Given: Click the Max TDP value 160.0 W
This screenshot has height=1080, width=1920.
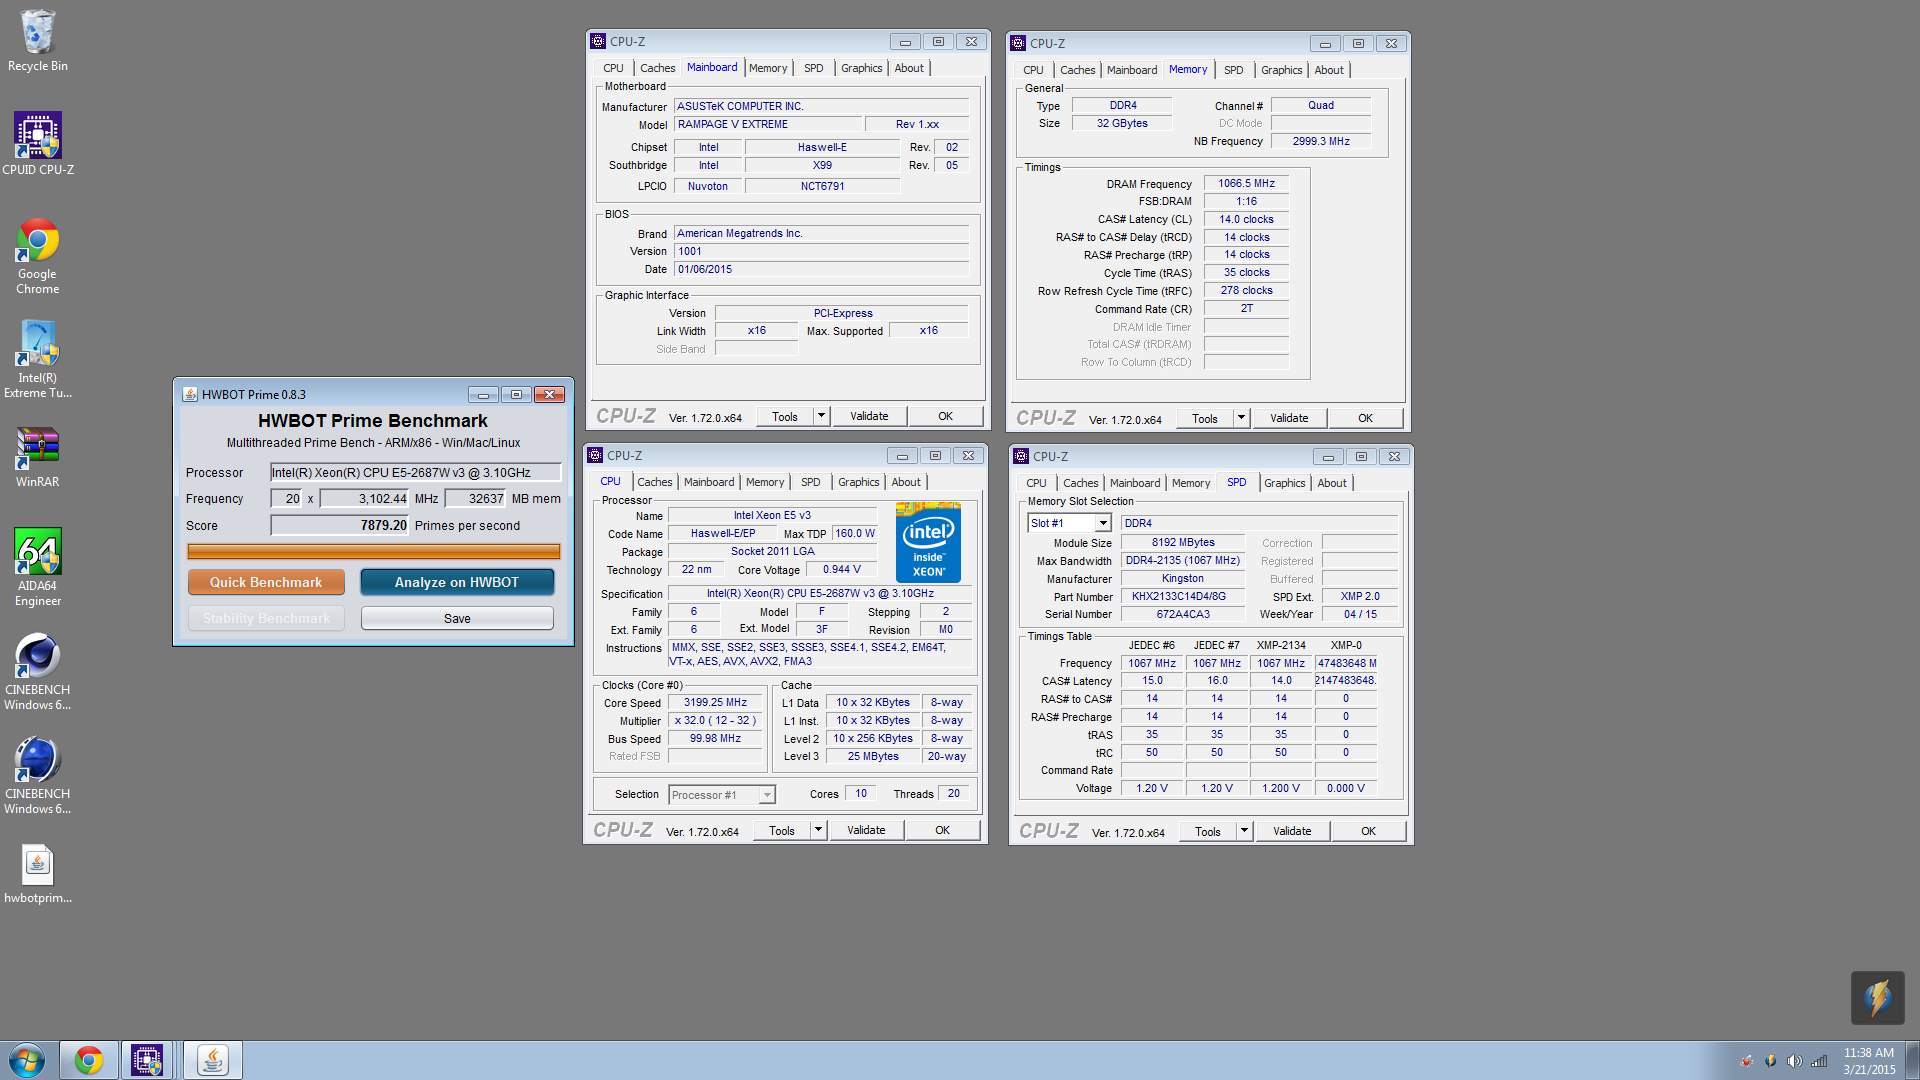Looking at the screenshot, I should click(855, 533).
